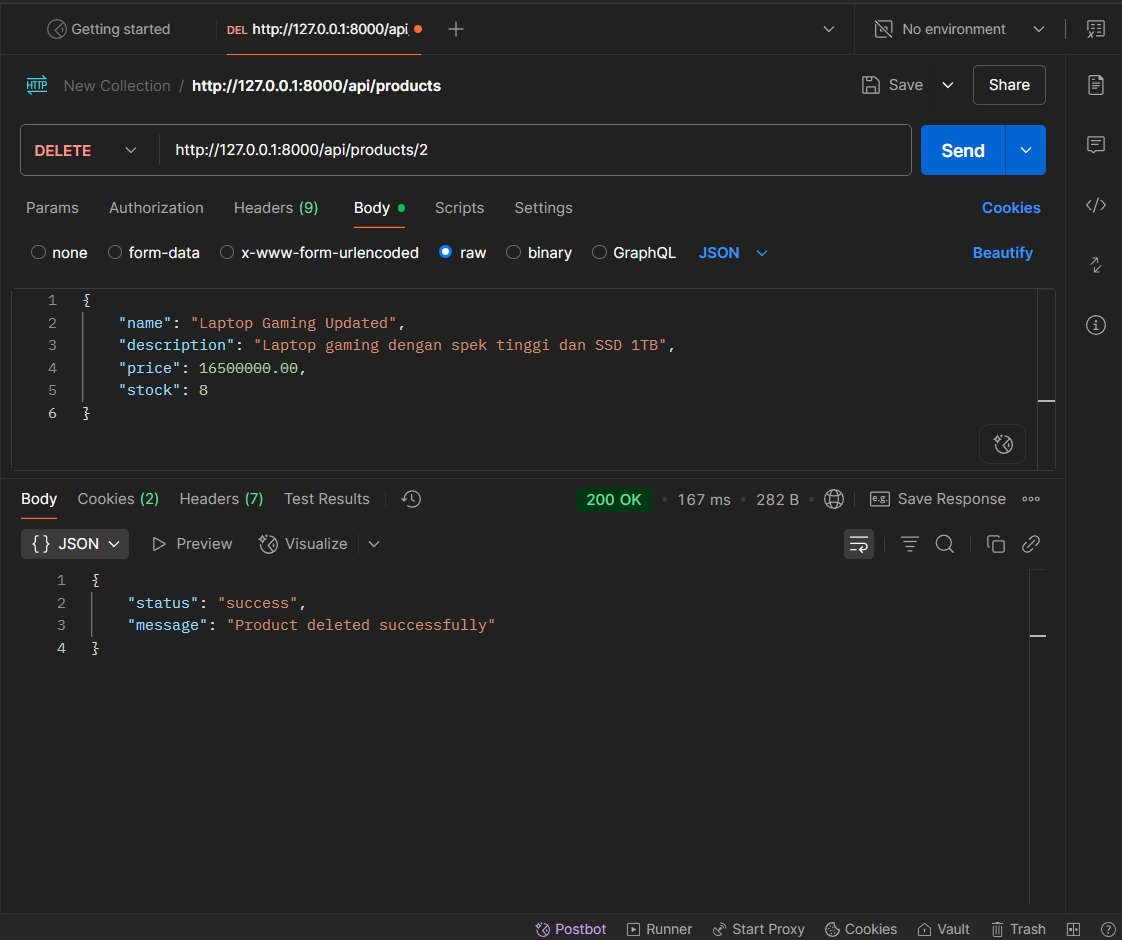Toggle the wrap lines icon in response
Image resolution: width=1122 pixels, height=940 pixels.
click(859, 544)
